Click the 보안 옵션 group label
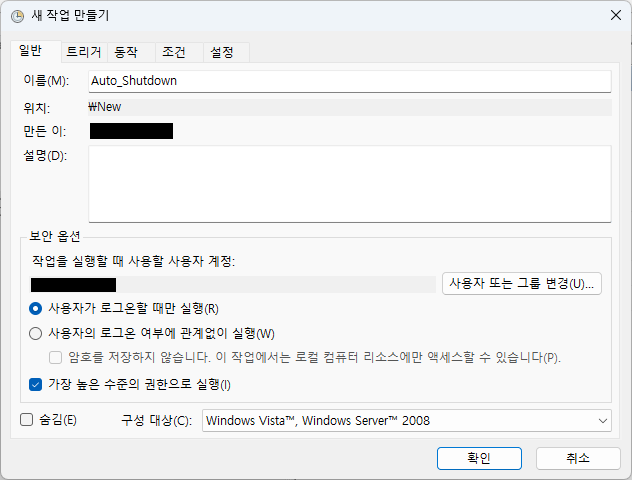This screenshot has height=480, width=632. pos(55,236)
